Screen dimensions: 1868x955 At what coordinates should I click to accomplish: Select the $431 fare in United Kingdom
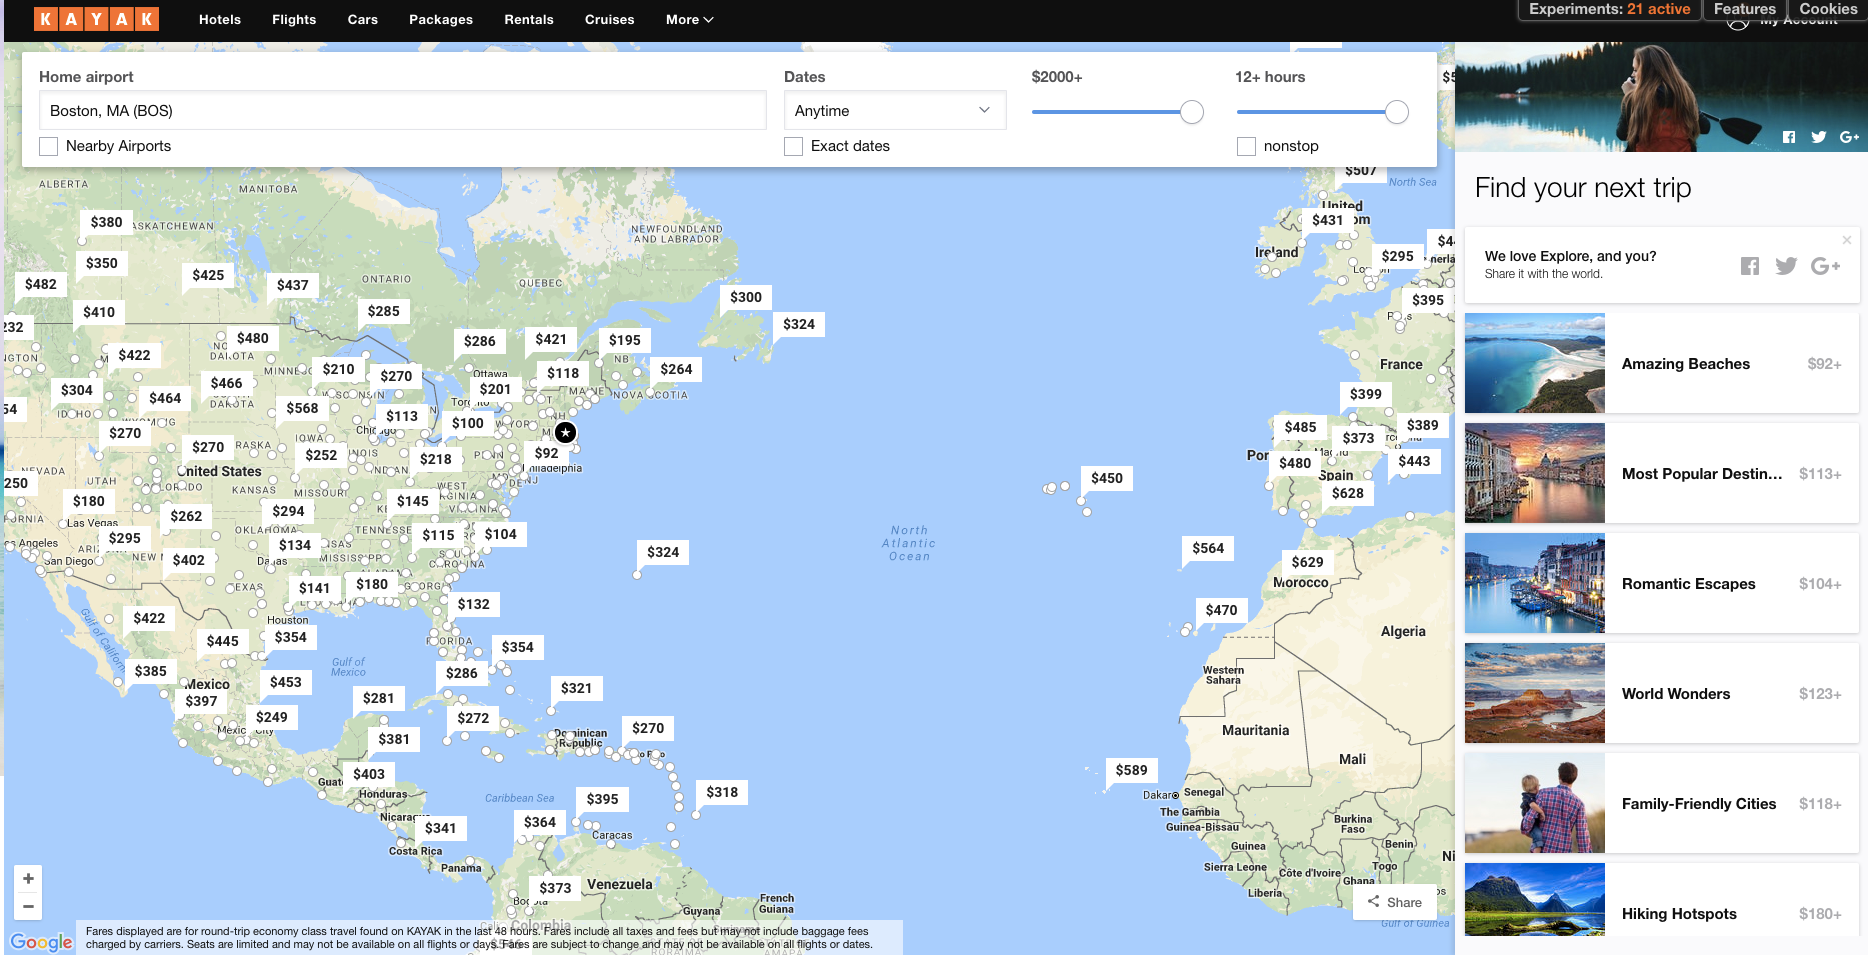(1328, 220)
